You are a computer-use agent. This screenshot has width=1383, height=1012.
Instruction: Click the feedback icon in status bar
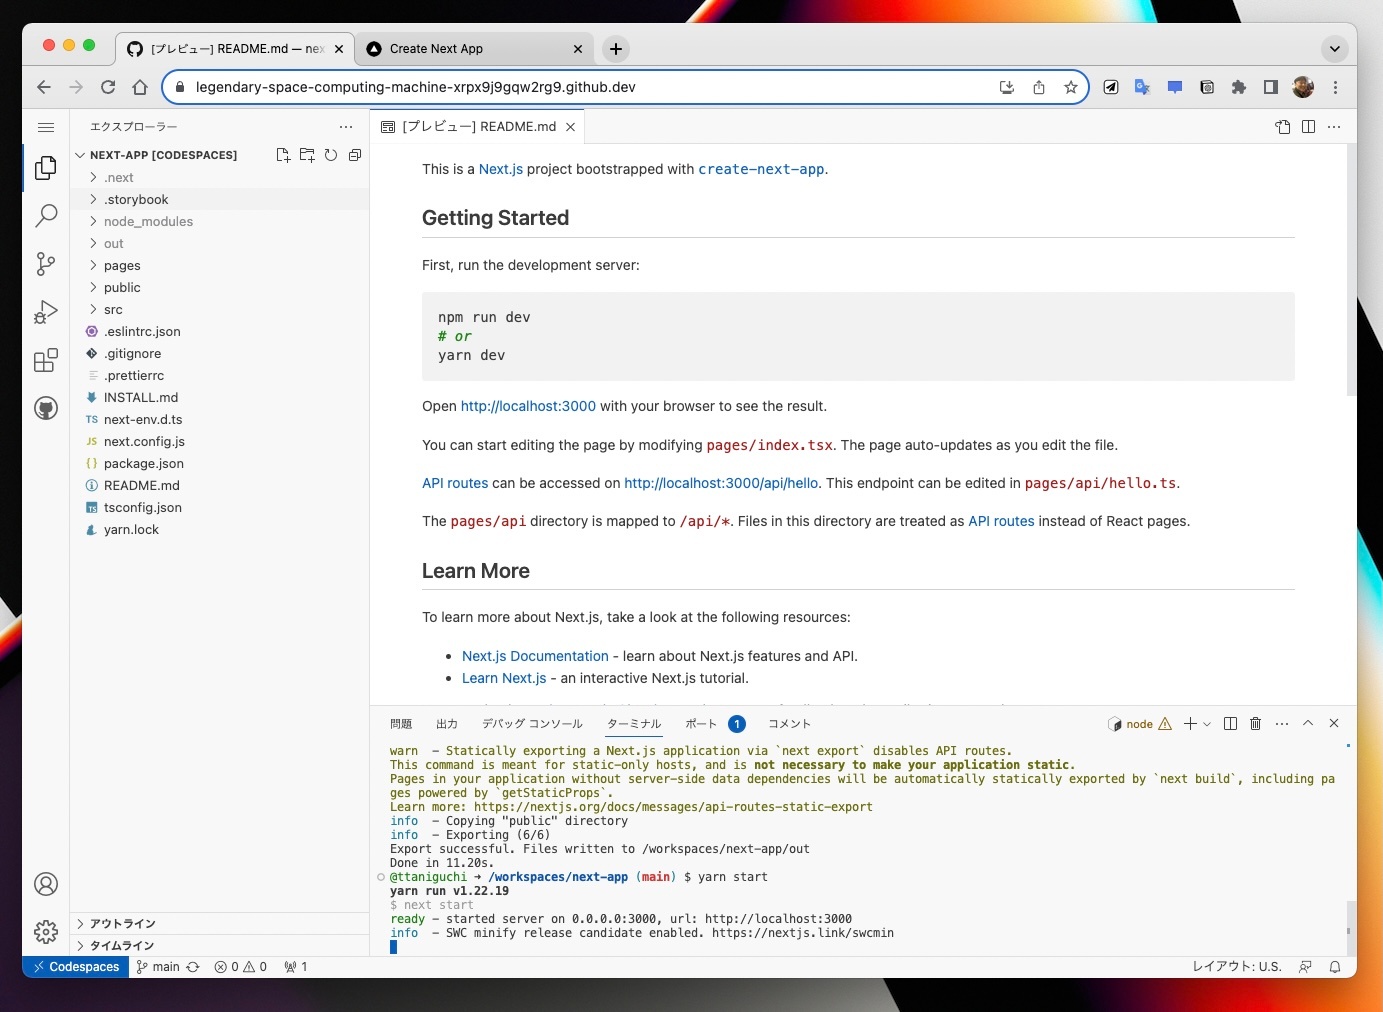click(x=1305, y=967)
